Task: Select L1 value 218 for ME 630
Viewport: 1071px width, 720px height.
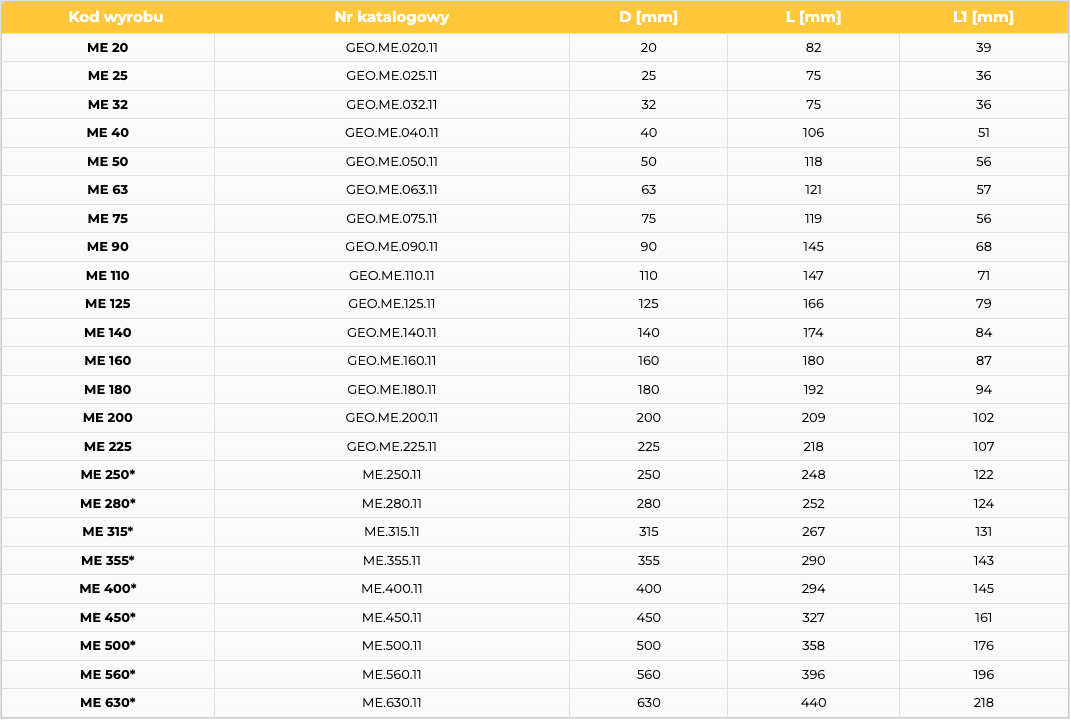Action: point(983,702)
